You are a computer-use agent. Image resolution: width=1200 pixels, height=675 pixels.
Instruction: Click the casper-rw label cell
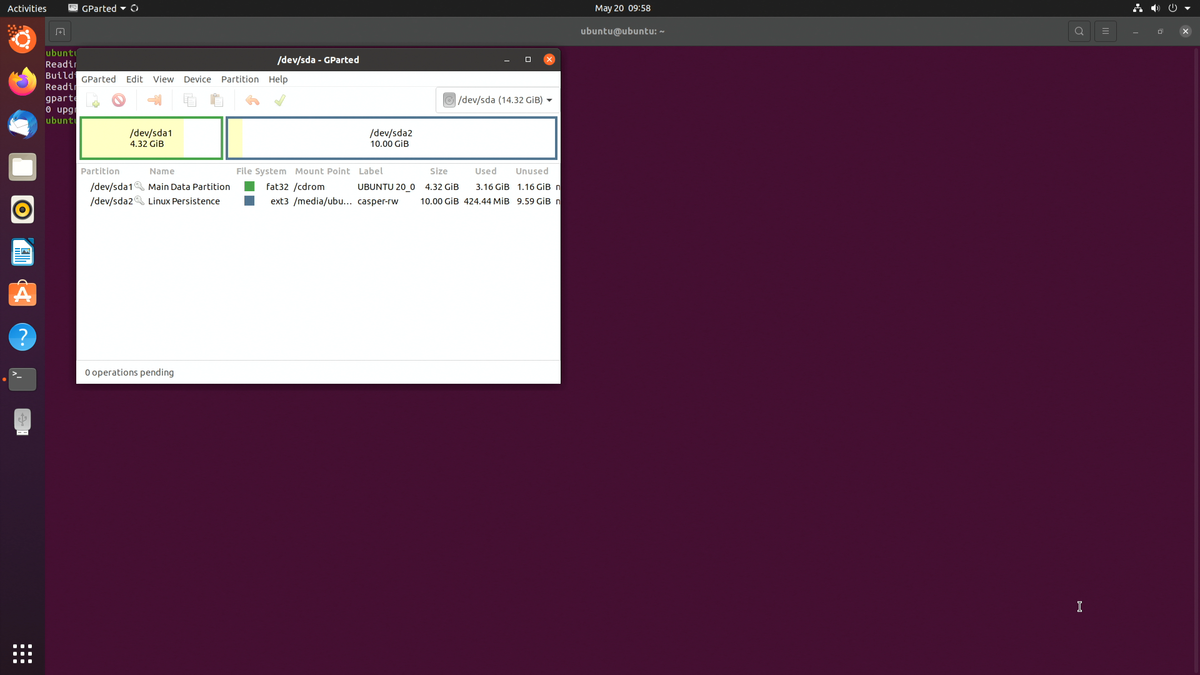click(379, 201)
